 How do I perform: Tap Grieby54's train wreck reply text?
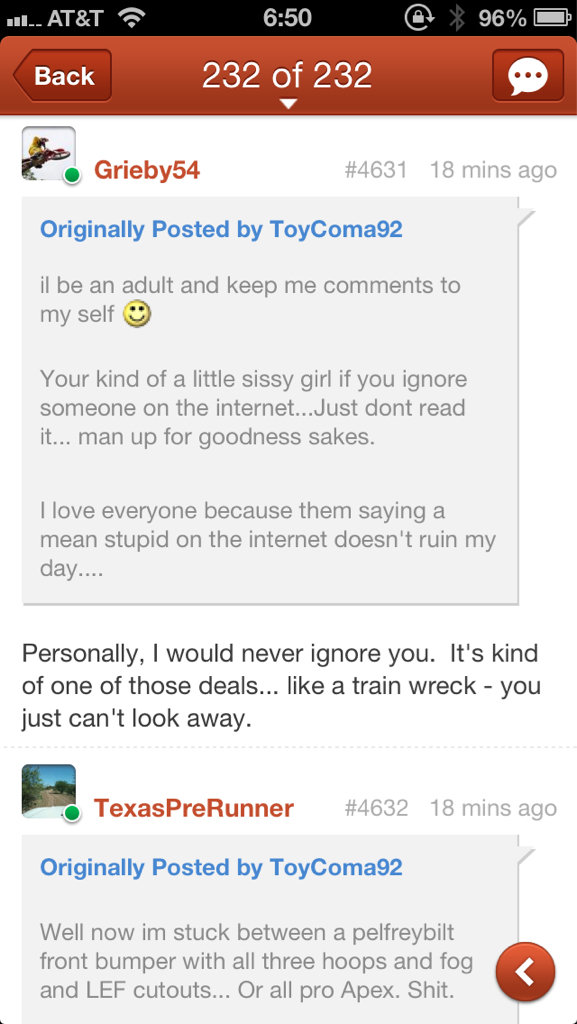(x=281, y=686)
